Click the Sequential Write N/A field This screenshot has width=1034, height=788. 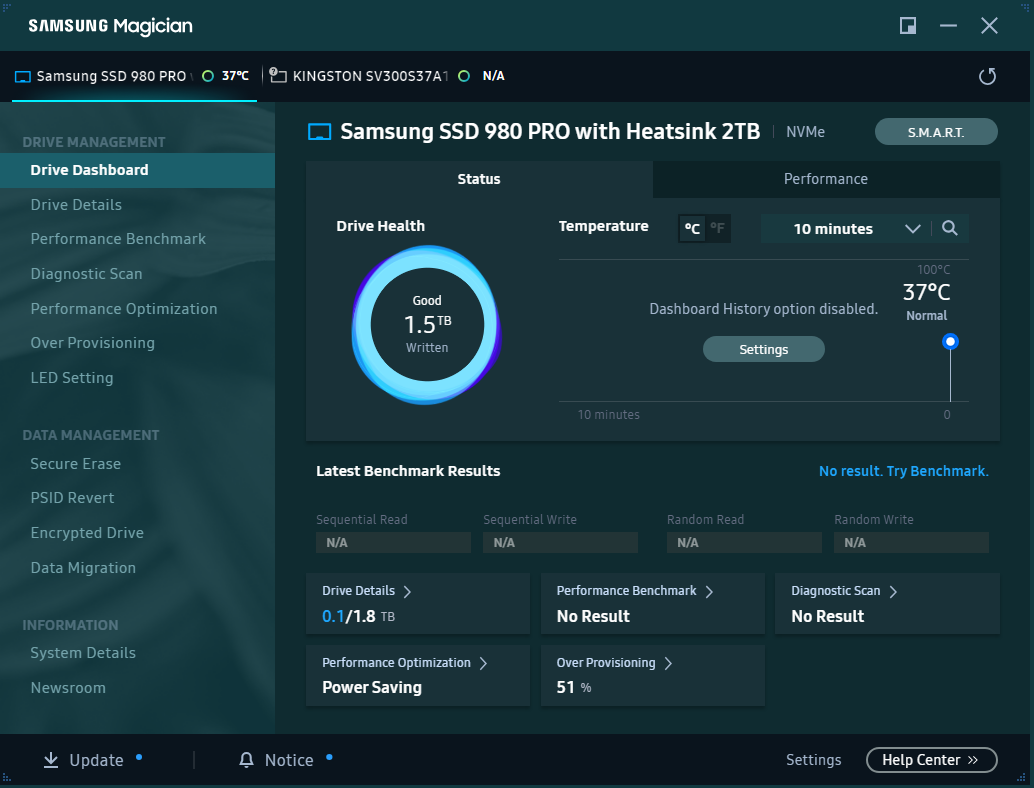[561, 543]
